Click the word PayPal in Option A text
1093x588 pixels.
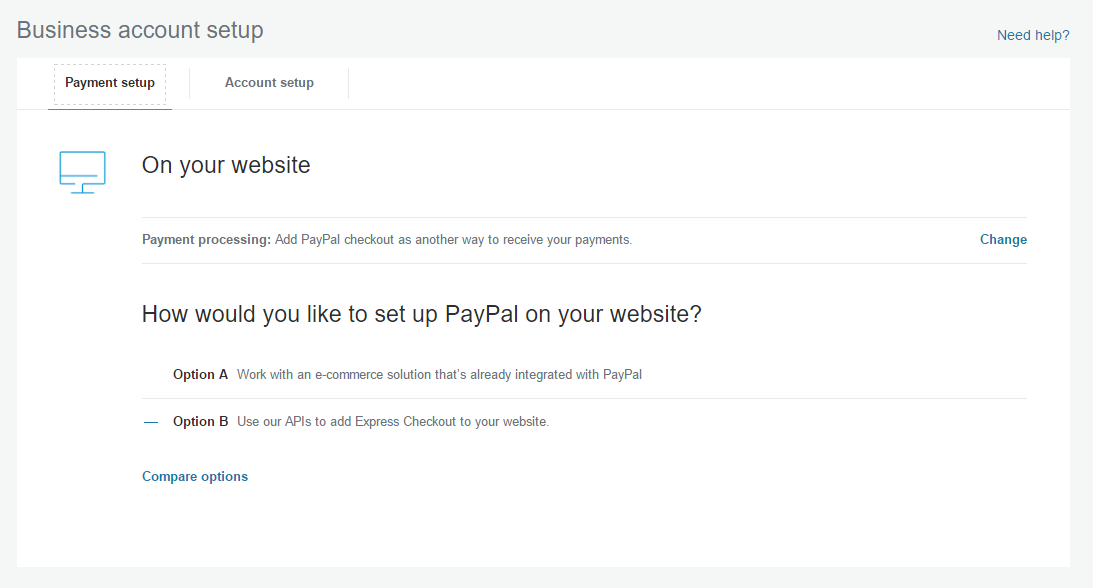(x=622, y=375)
